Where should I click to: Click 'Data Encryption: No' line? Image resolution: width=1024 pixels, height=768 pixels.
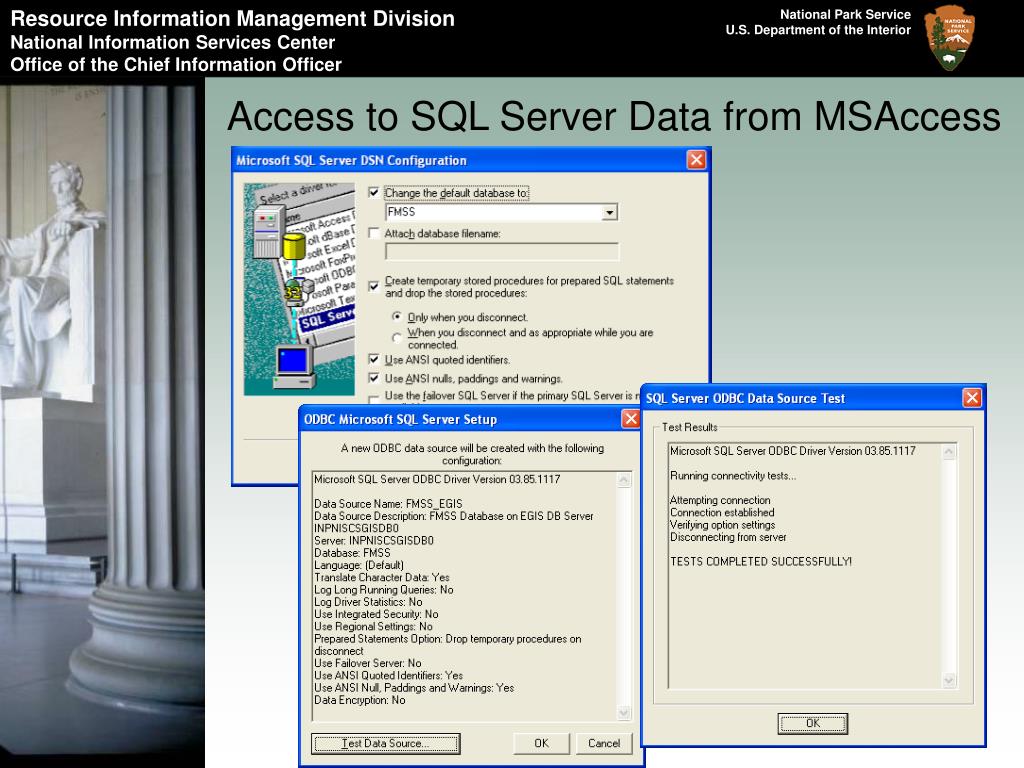(360, 700)
